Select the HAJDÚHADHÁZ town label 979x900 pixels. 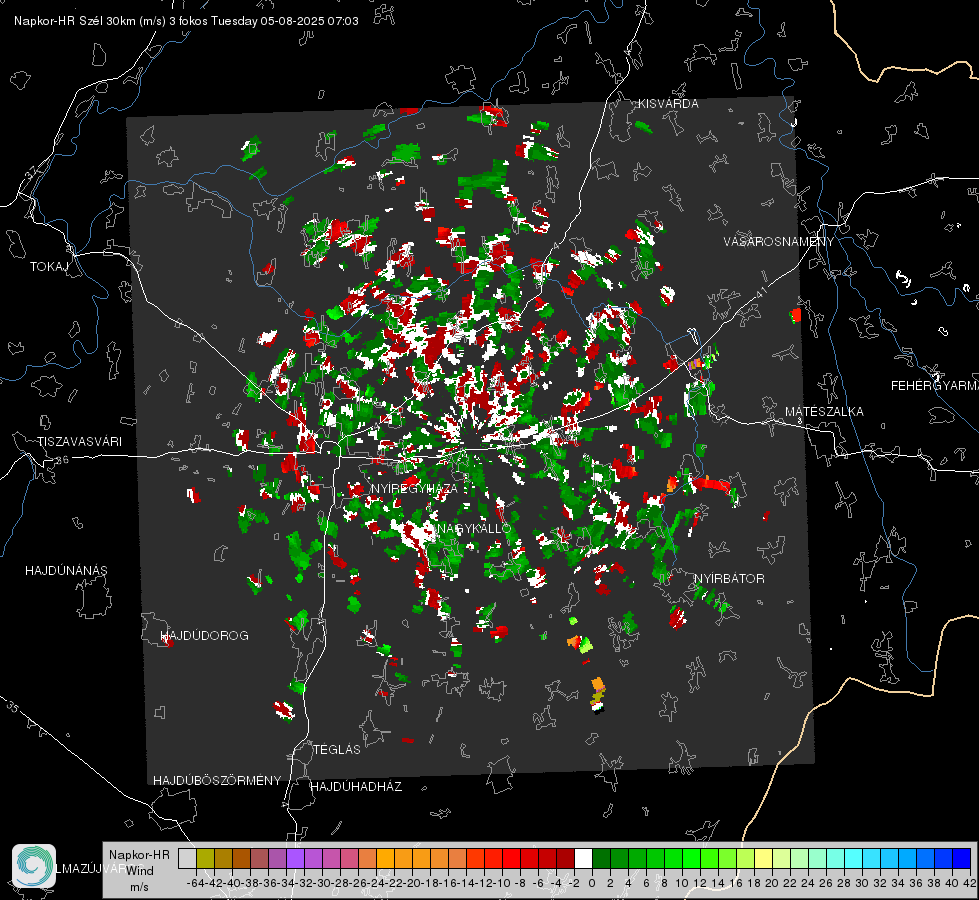click(356, 786)
